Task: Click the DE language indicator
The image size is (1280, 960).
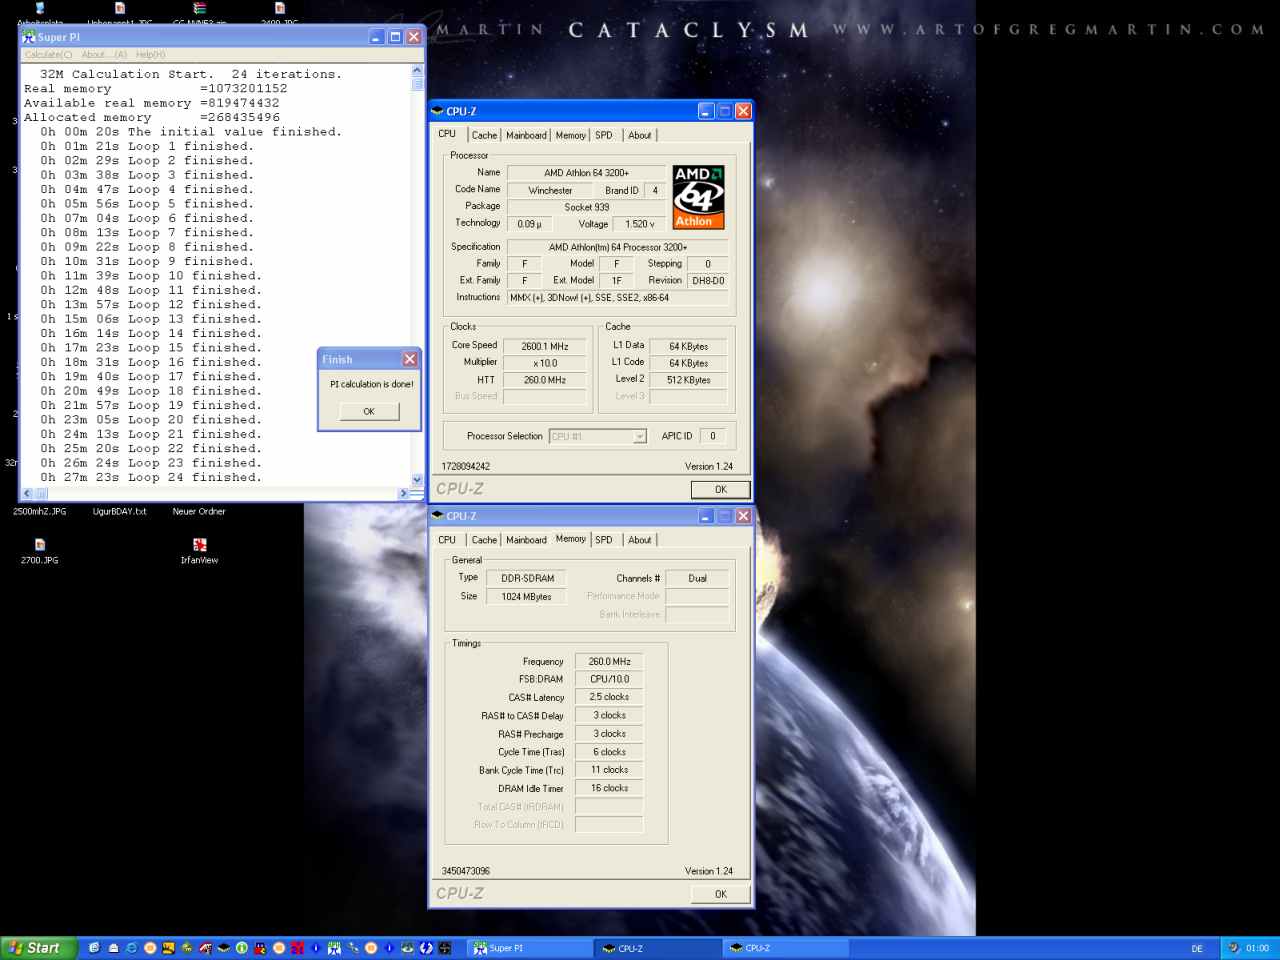Action: click(x=1197, y=948)
